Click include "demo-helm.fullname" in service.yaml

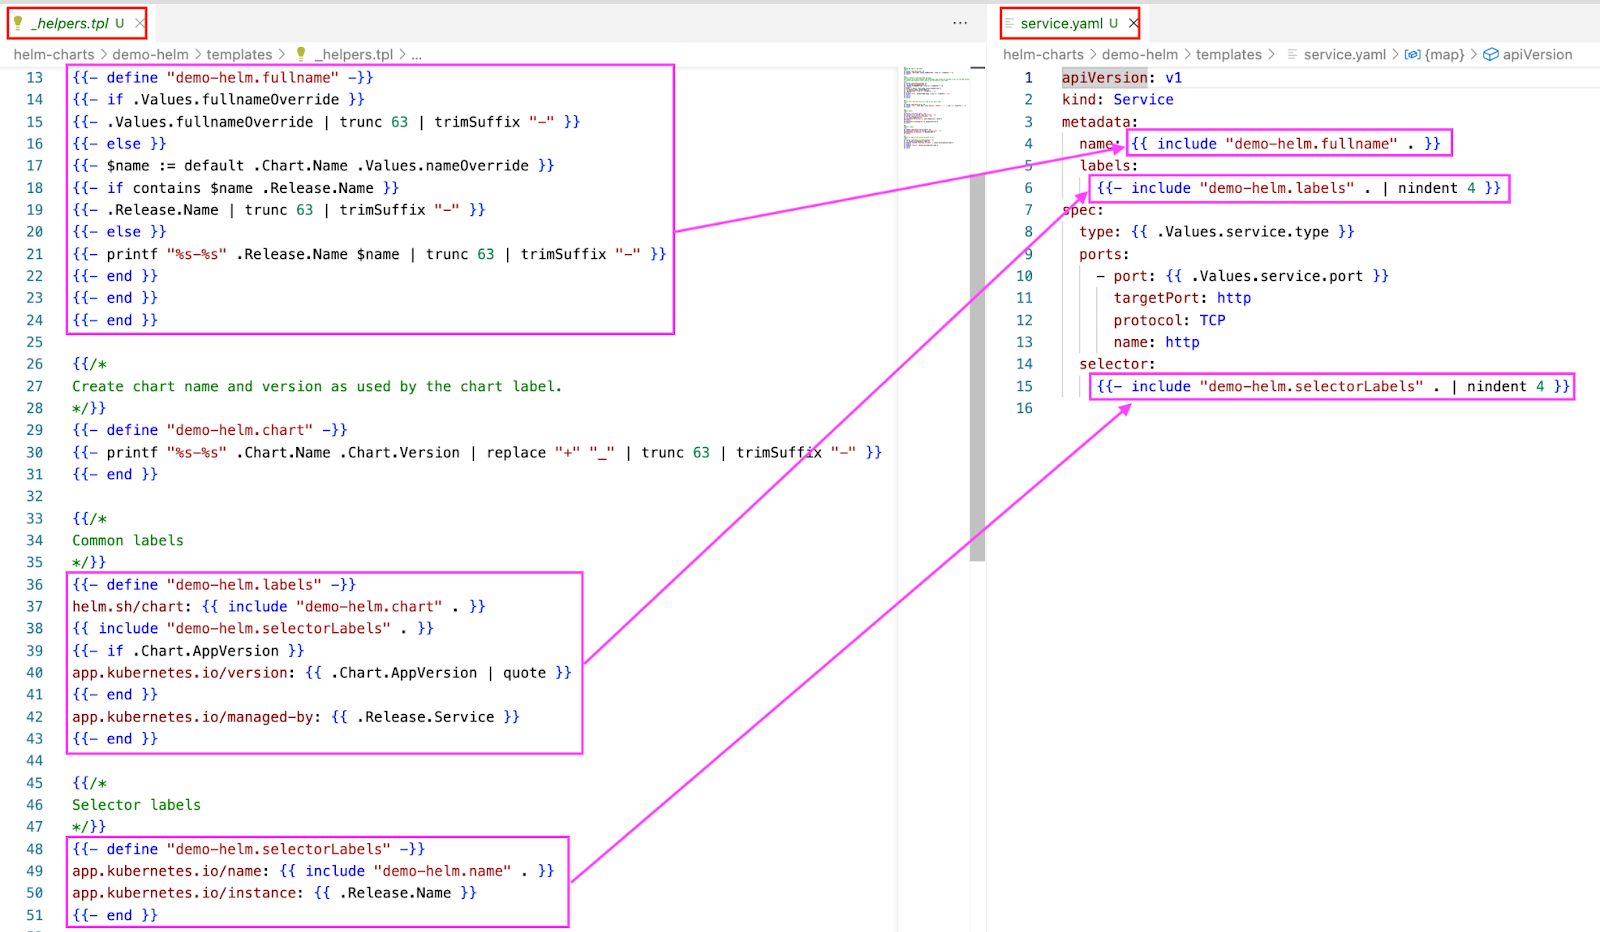(1286, 144)
